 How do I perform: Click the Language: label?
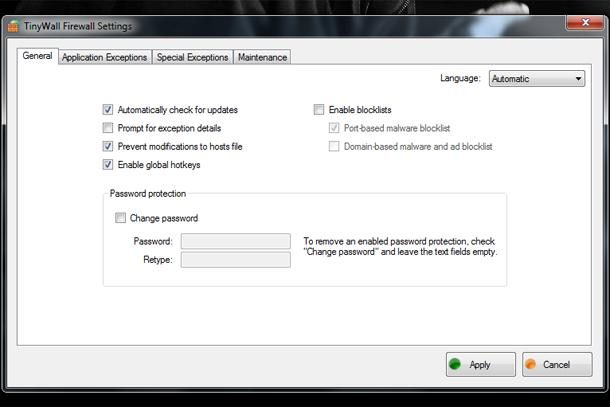(x=460, y=78)
